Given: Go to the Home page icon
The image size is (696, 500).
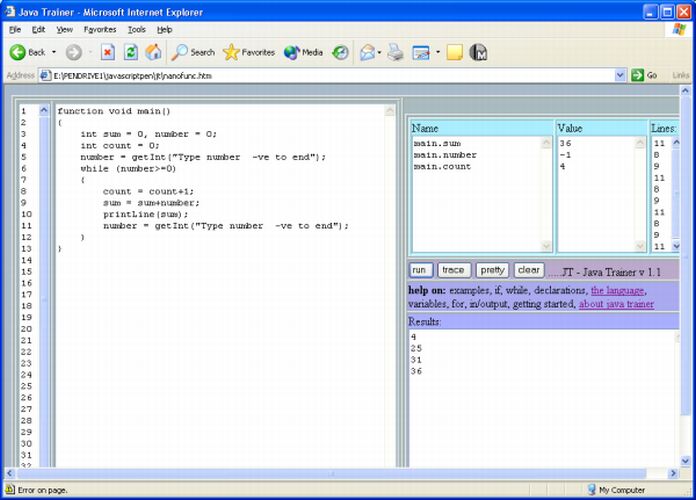Looking at the screenshot, I should coord(153,52).
